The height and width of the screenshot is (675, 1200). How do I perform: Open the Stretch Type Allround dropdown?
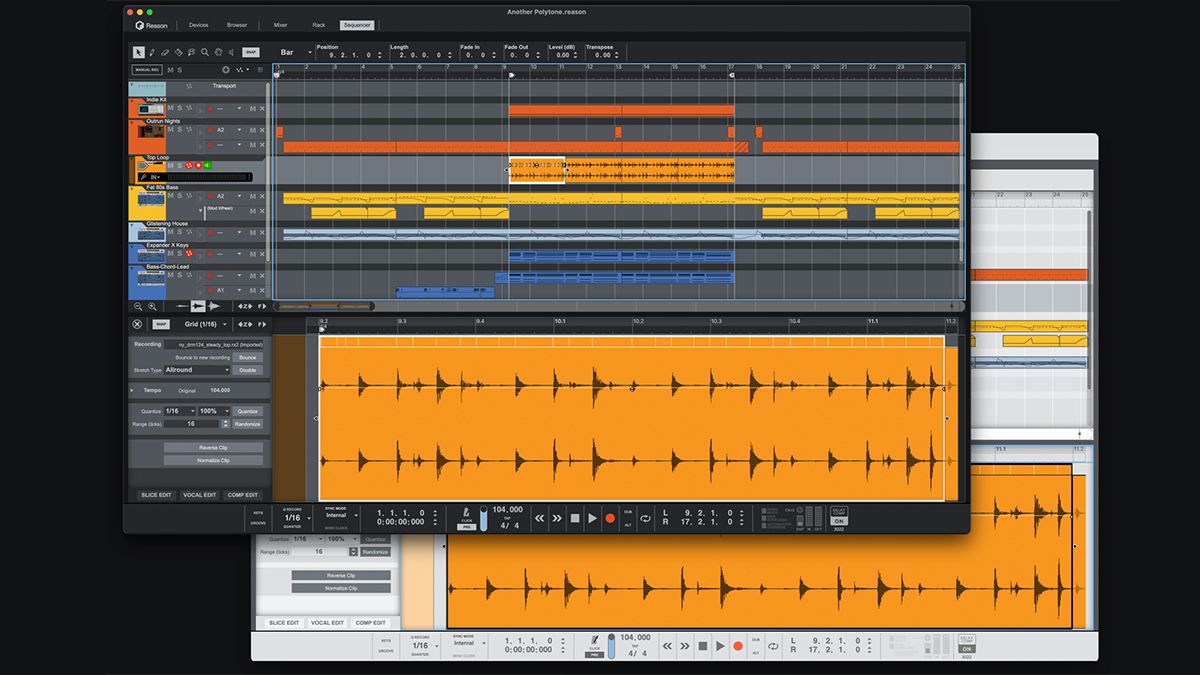click(197, 370)
